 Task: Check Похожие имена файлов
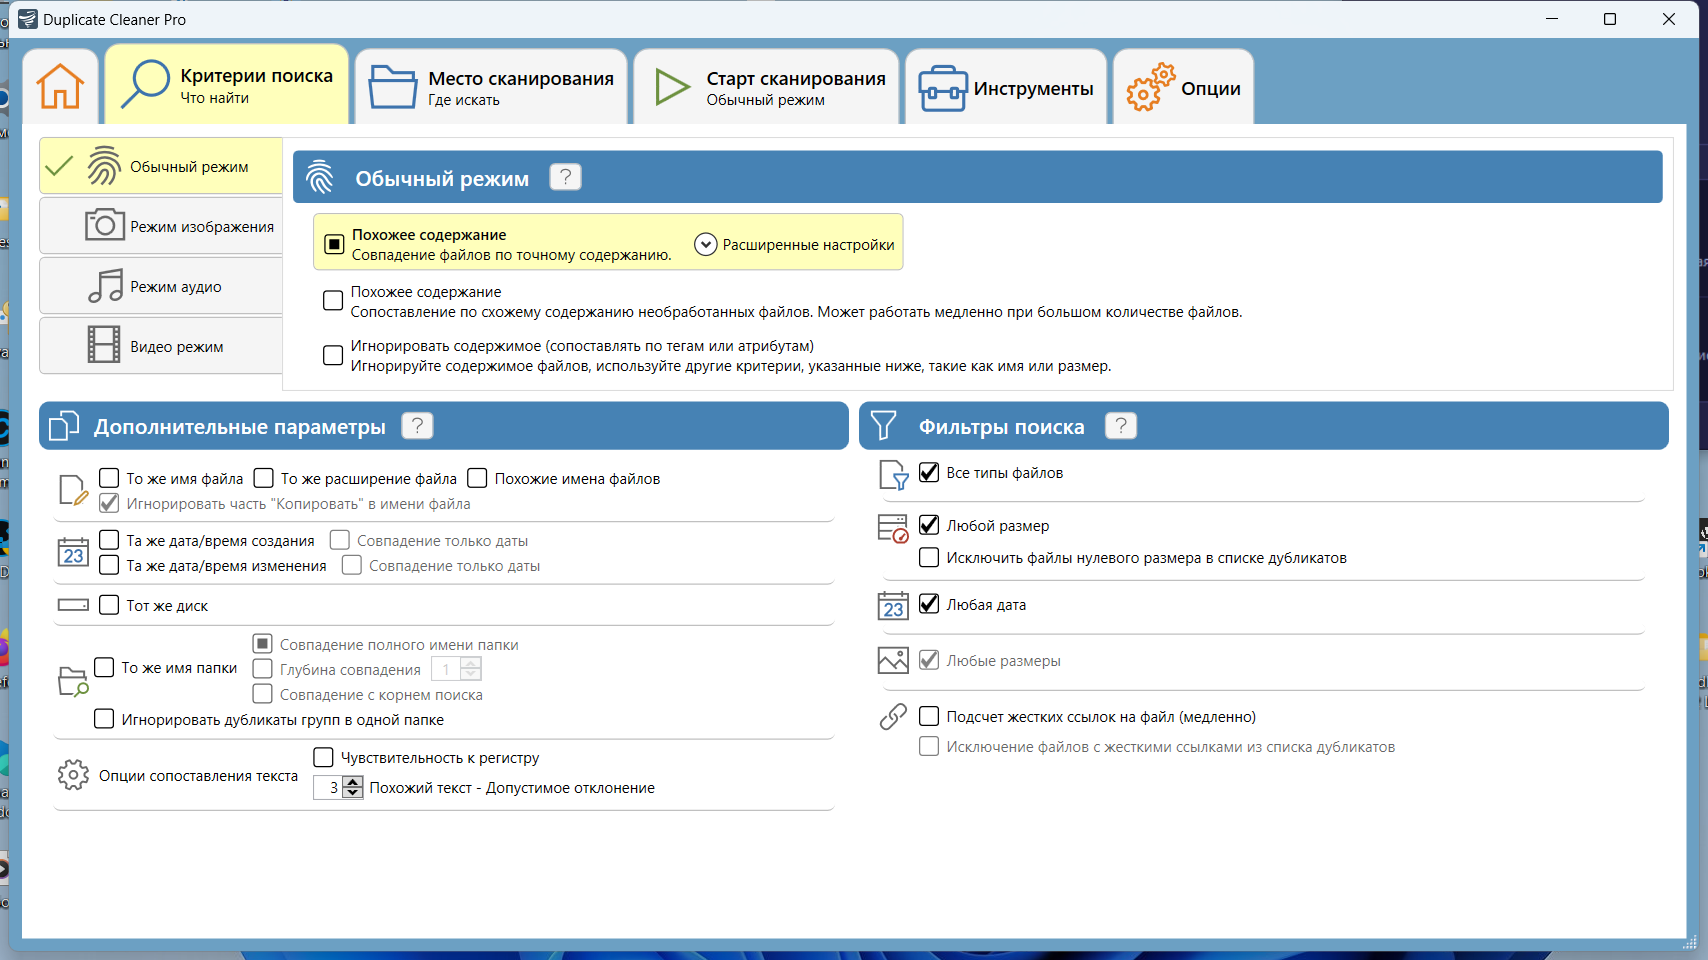477,478
